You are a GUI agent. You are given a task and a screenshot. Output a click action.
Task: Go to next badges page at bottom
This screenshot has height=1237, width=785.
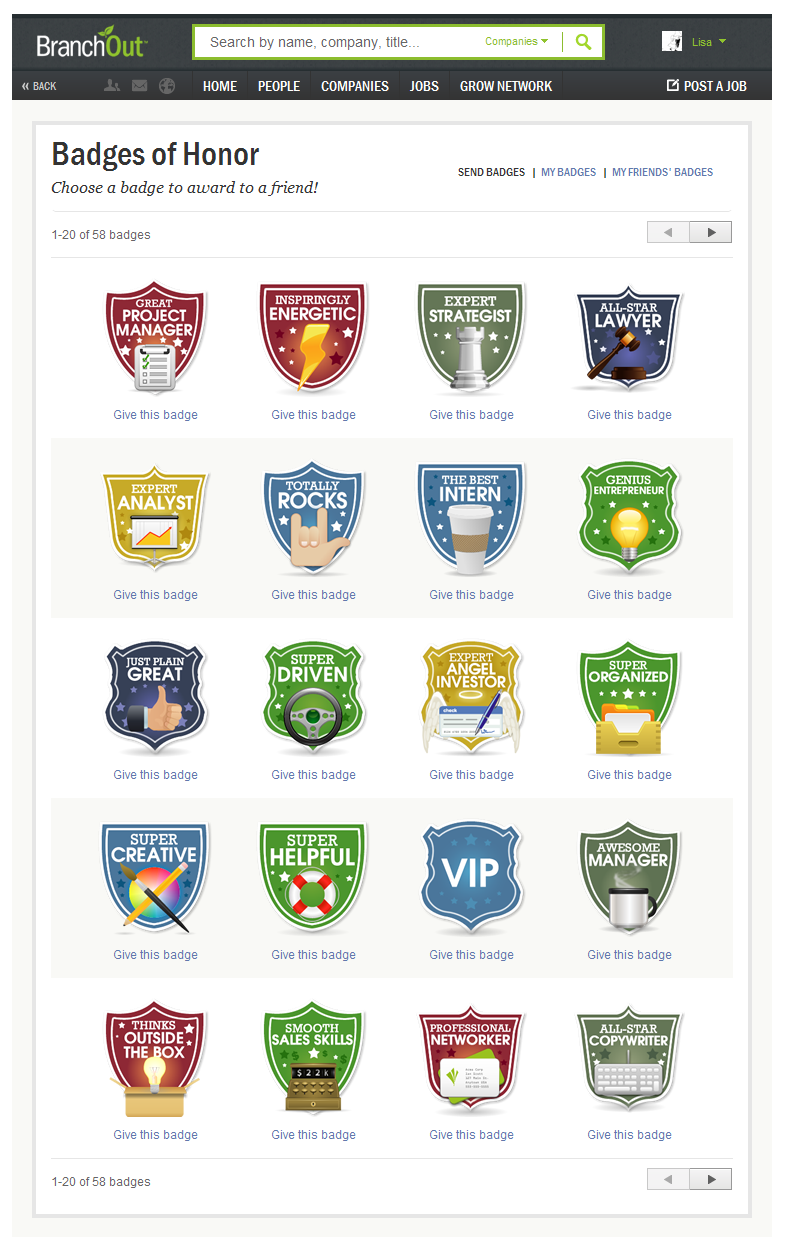coord(711,1179)
